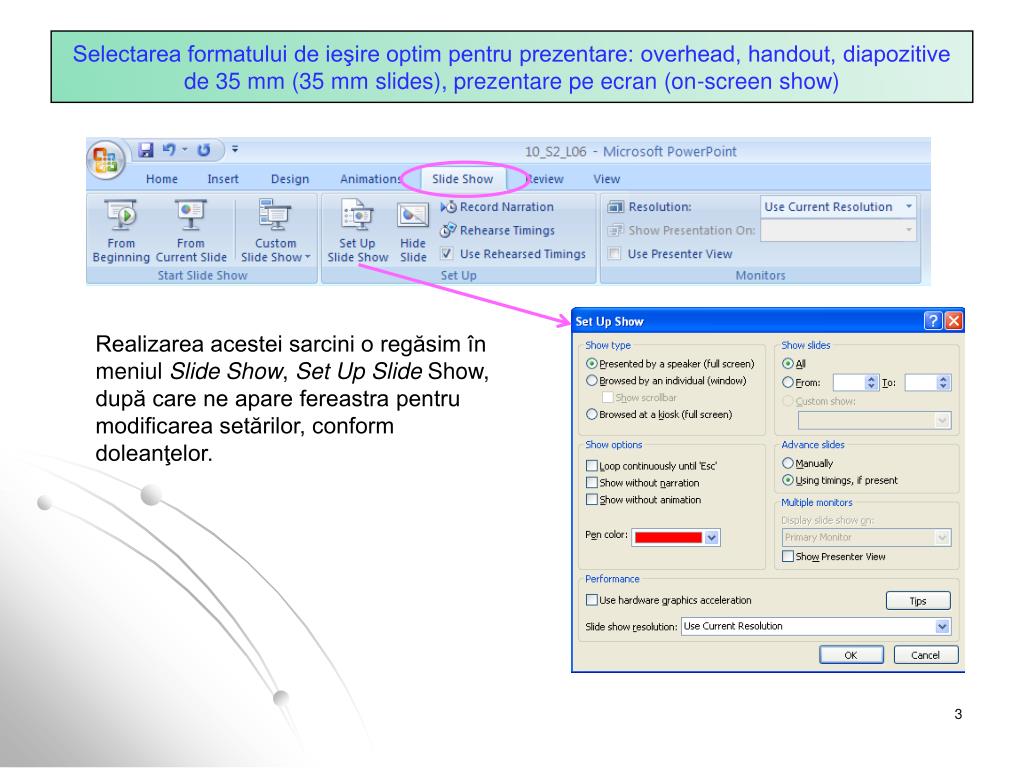Click the help question mark in Set Up Show

[x=933, y=321]
